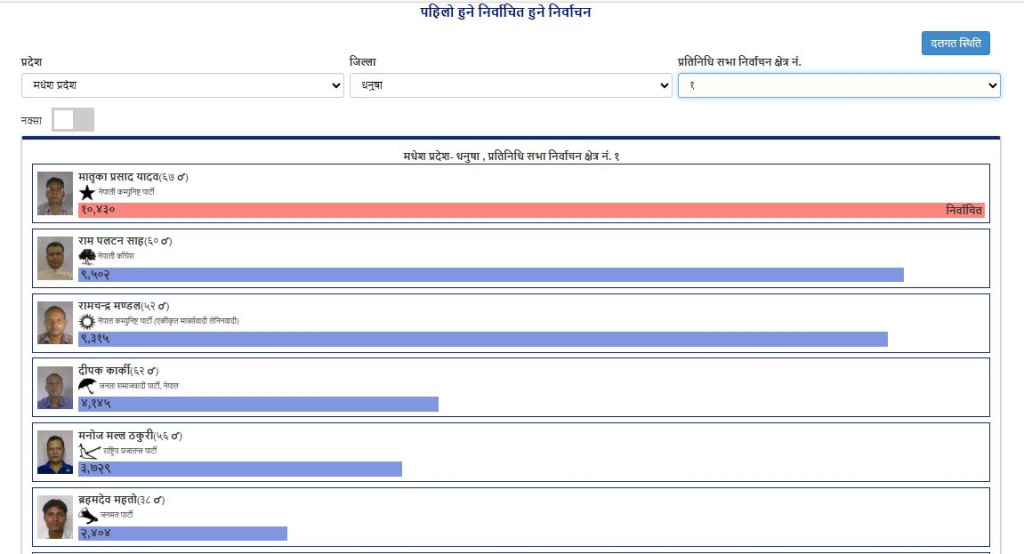1024x554 pixels.
Task: Click photo of रामचन्द्र मण्डल
Action: click(x=55, y=323)
